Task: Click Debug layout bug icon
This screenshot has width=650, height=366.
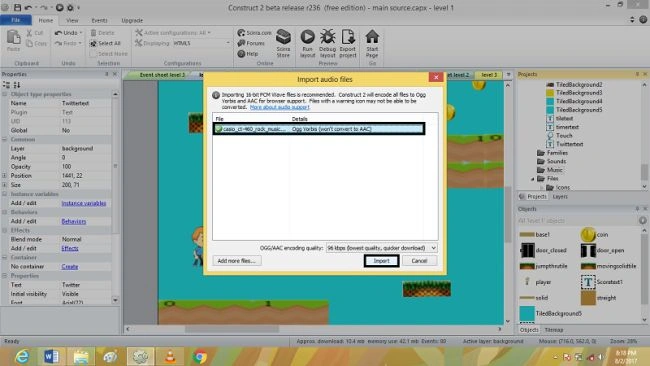Action: coord(327,37)
